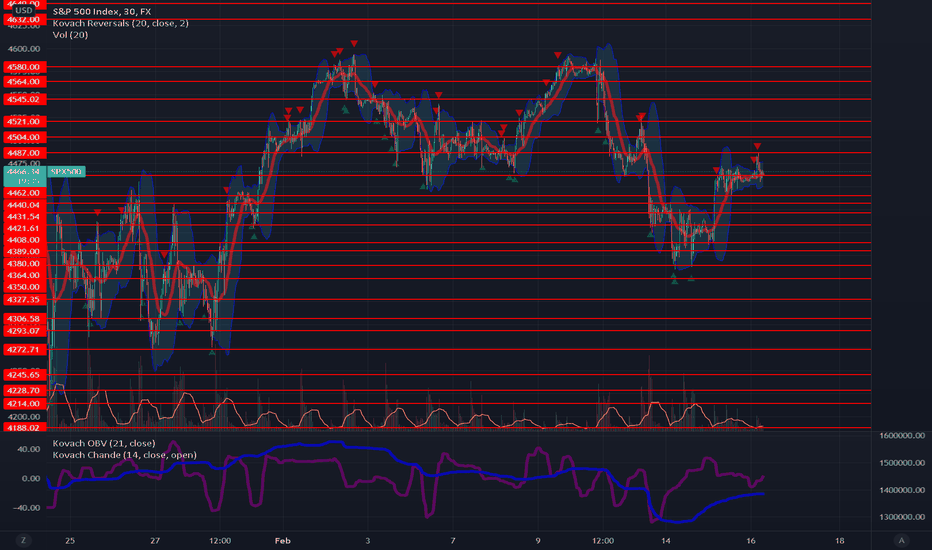Click the -40.00 Chande scale value
This screenshot has height=550, width=932.
click(28, 508)
